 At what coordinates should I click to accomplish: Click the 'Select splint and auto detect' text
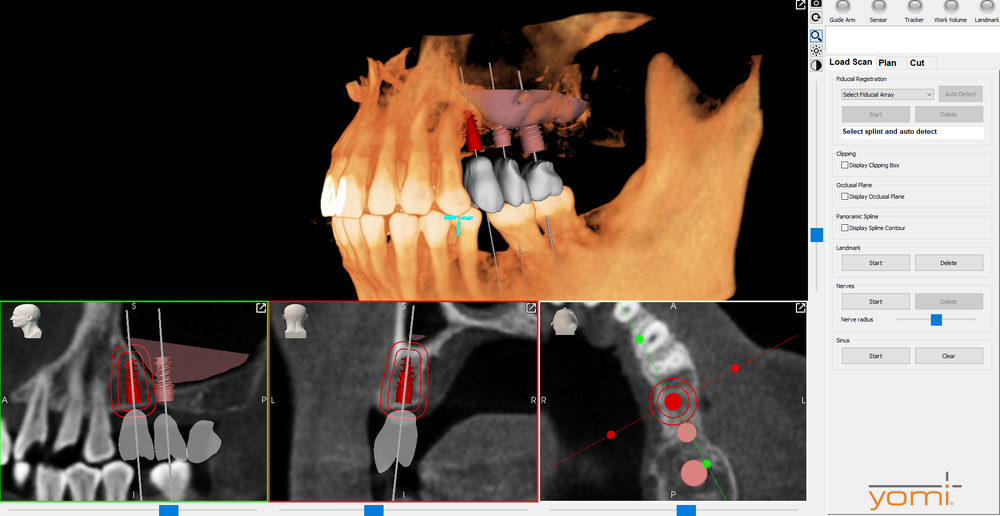(x=890, y=132)
